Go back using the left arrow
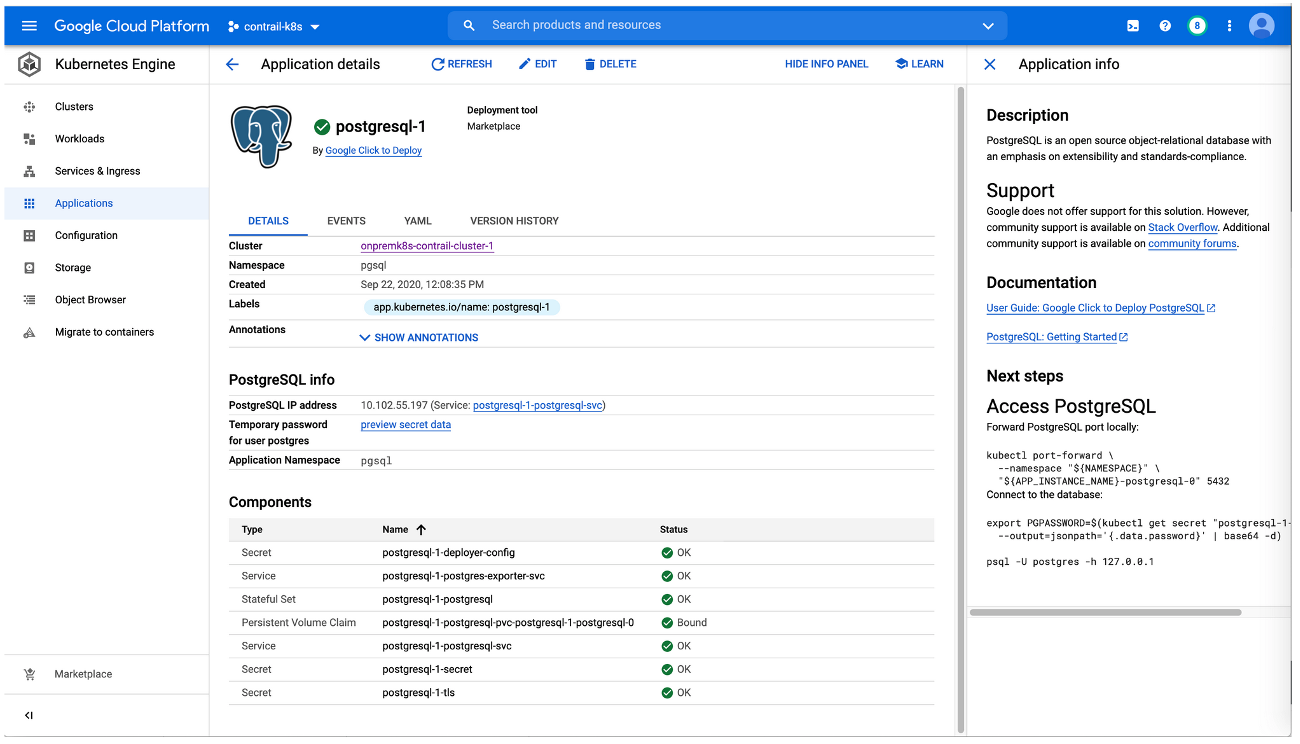Screen dimensions: 1300x744 [x=233, y=64]
